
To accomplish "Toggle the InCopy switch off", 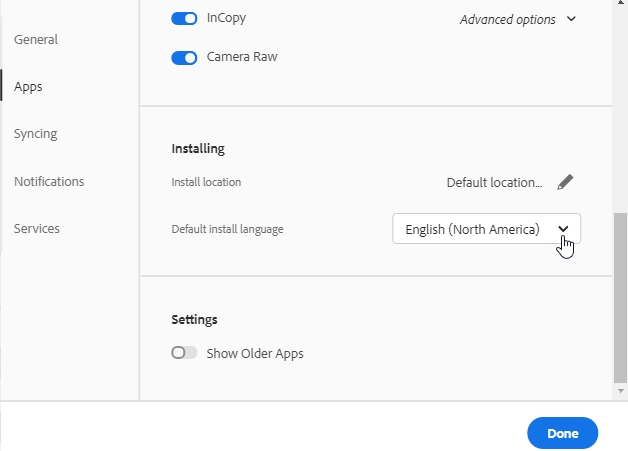I will coord(184,18).
